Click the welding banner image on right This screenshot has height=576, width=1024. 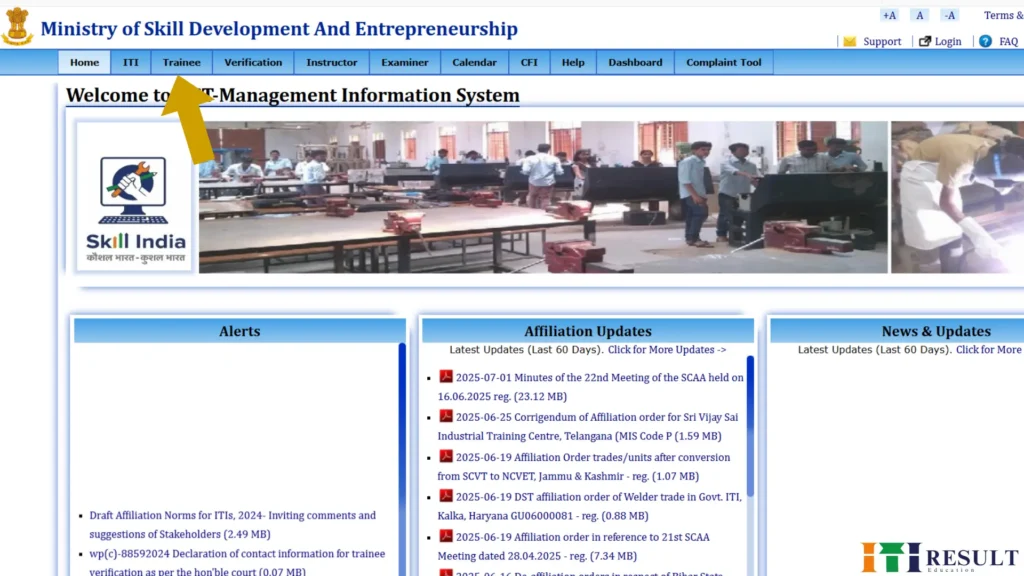(957, 197)
